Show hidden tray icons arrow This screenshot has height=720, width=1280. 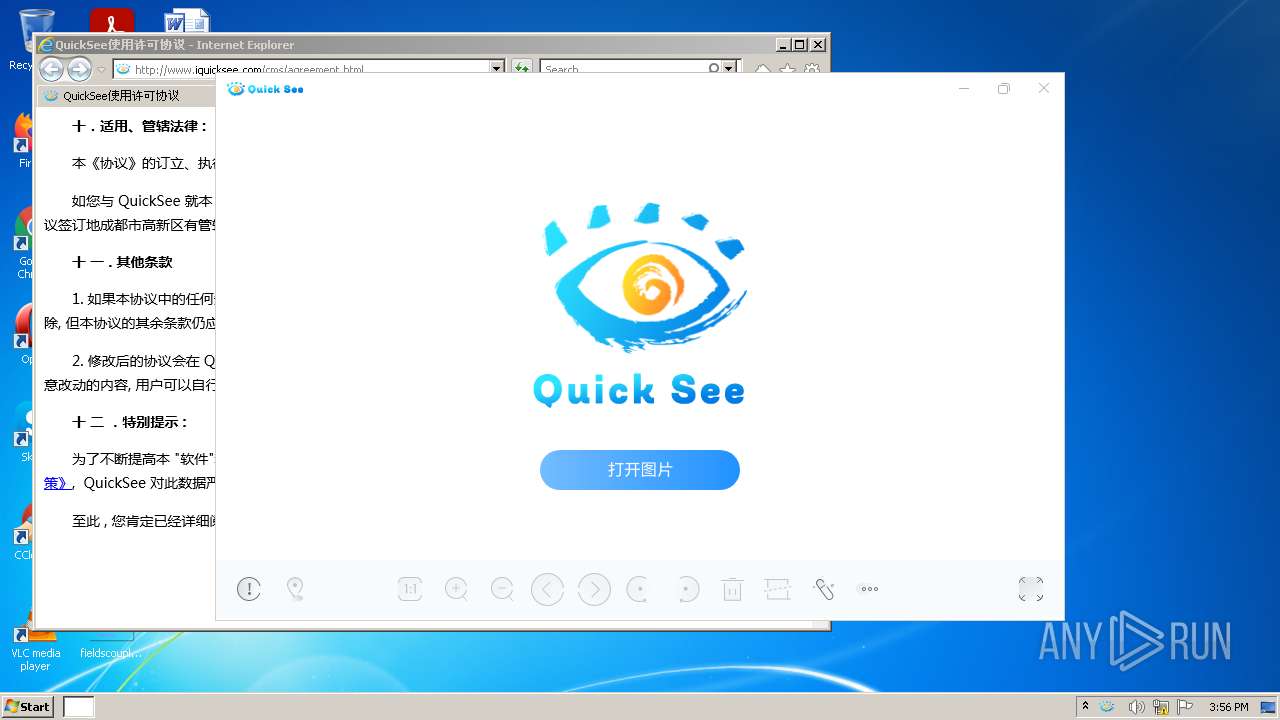(x=1085, y=706)
